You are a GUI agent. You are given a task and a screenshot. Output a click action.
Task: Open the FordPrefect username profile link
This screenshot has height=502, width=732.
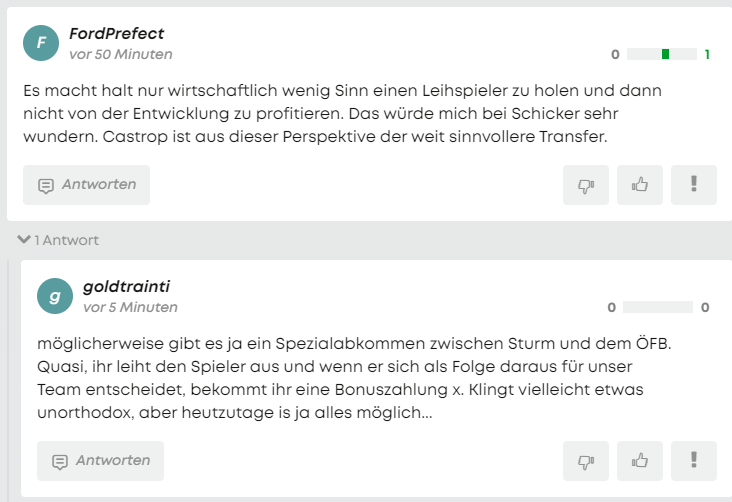[x=117, y=34]
